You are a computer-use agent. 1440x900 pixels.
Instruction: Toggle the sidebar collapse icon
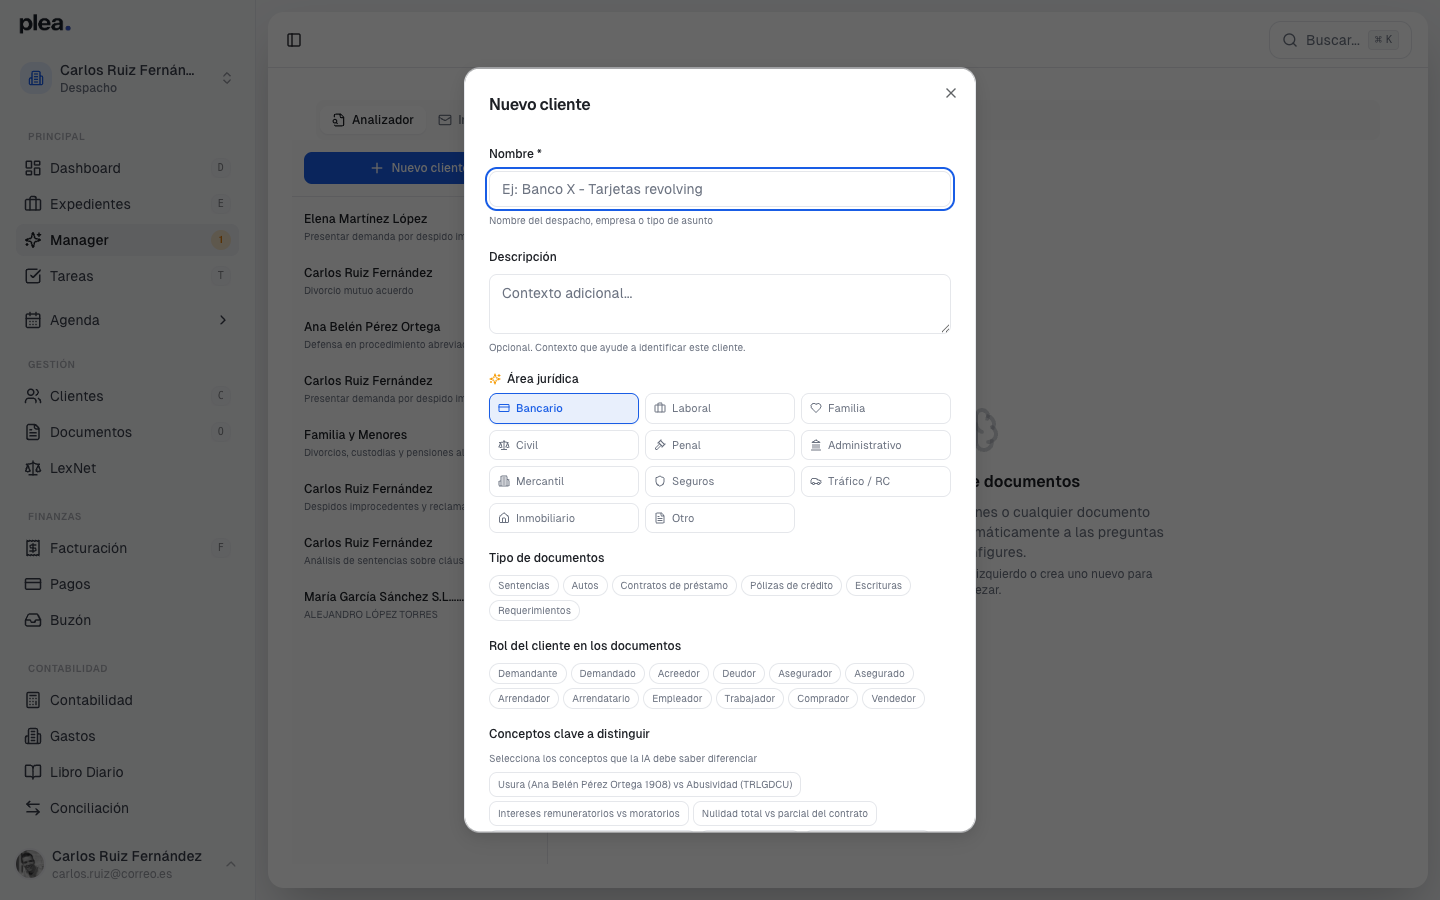[294, 40]
